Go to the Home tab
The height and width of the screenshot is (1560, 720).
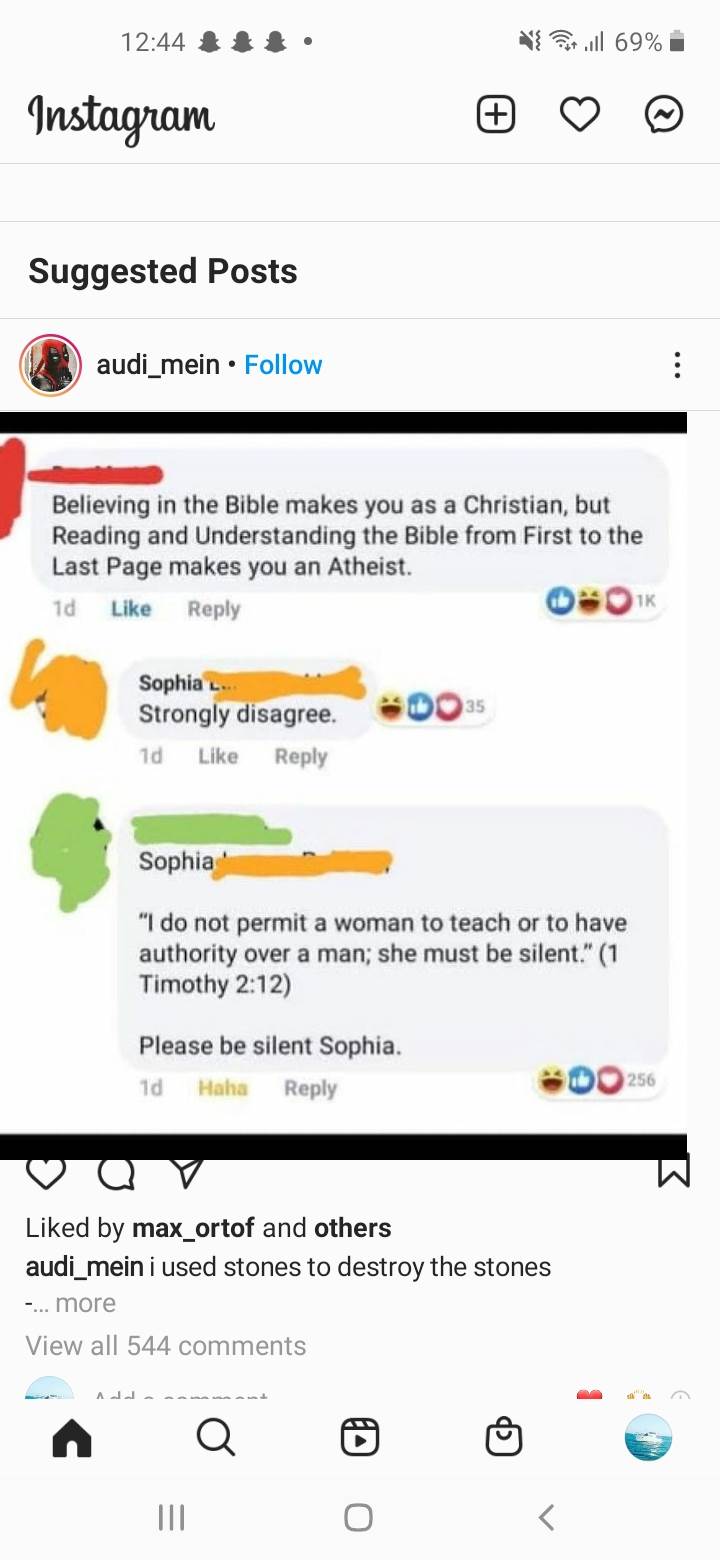pos(72,1437)
